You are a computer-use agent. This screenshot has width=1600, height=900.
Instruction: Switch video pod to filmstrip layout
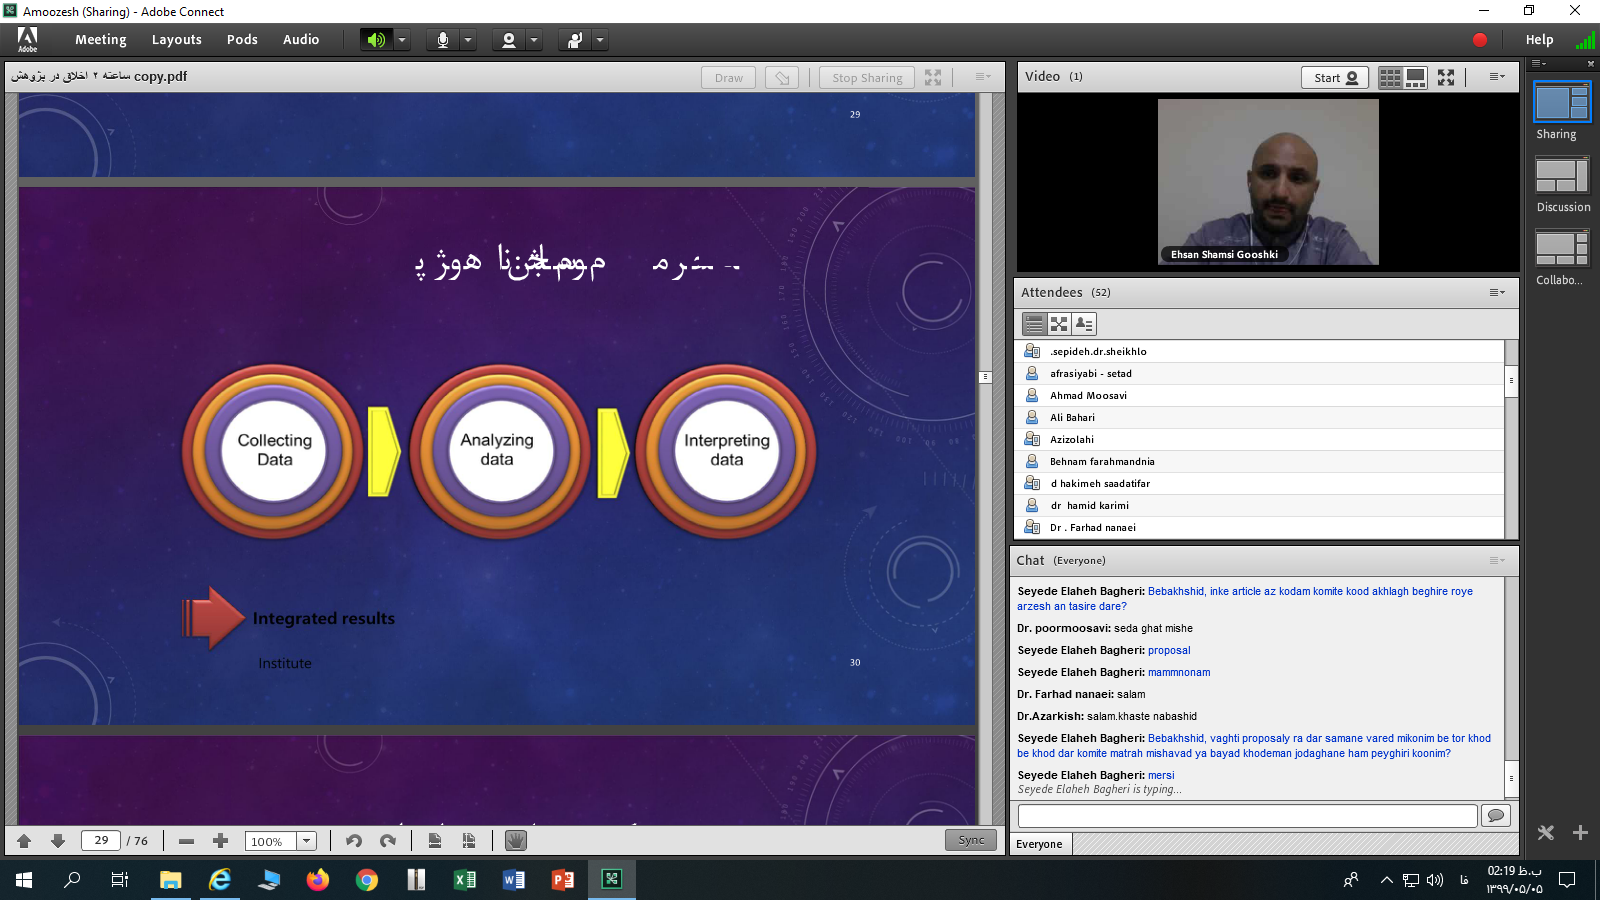coord(1415,78)
